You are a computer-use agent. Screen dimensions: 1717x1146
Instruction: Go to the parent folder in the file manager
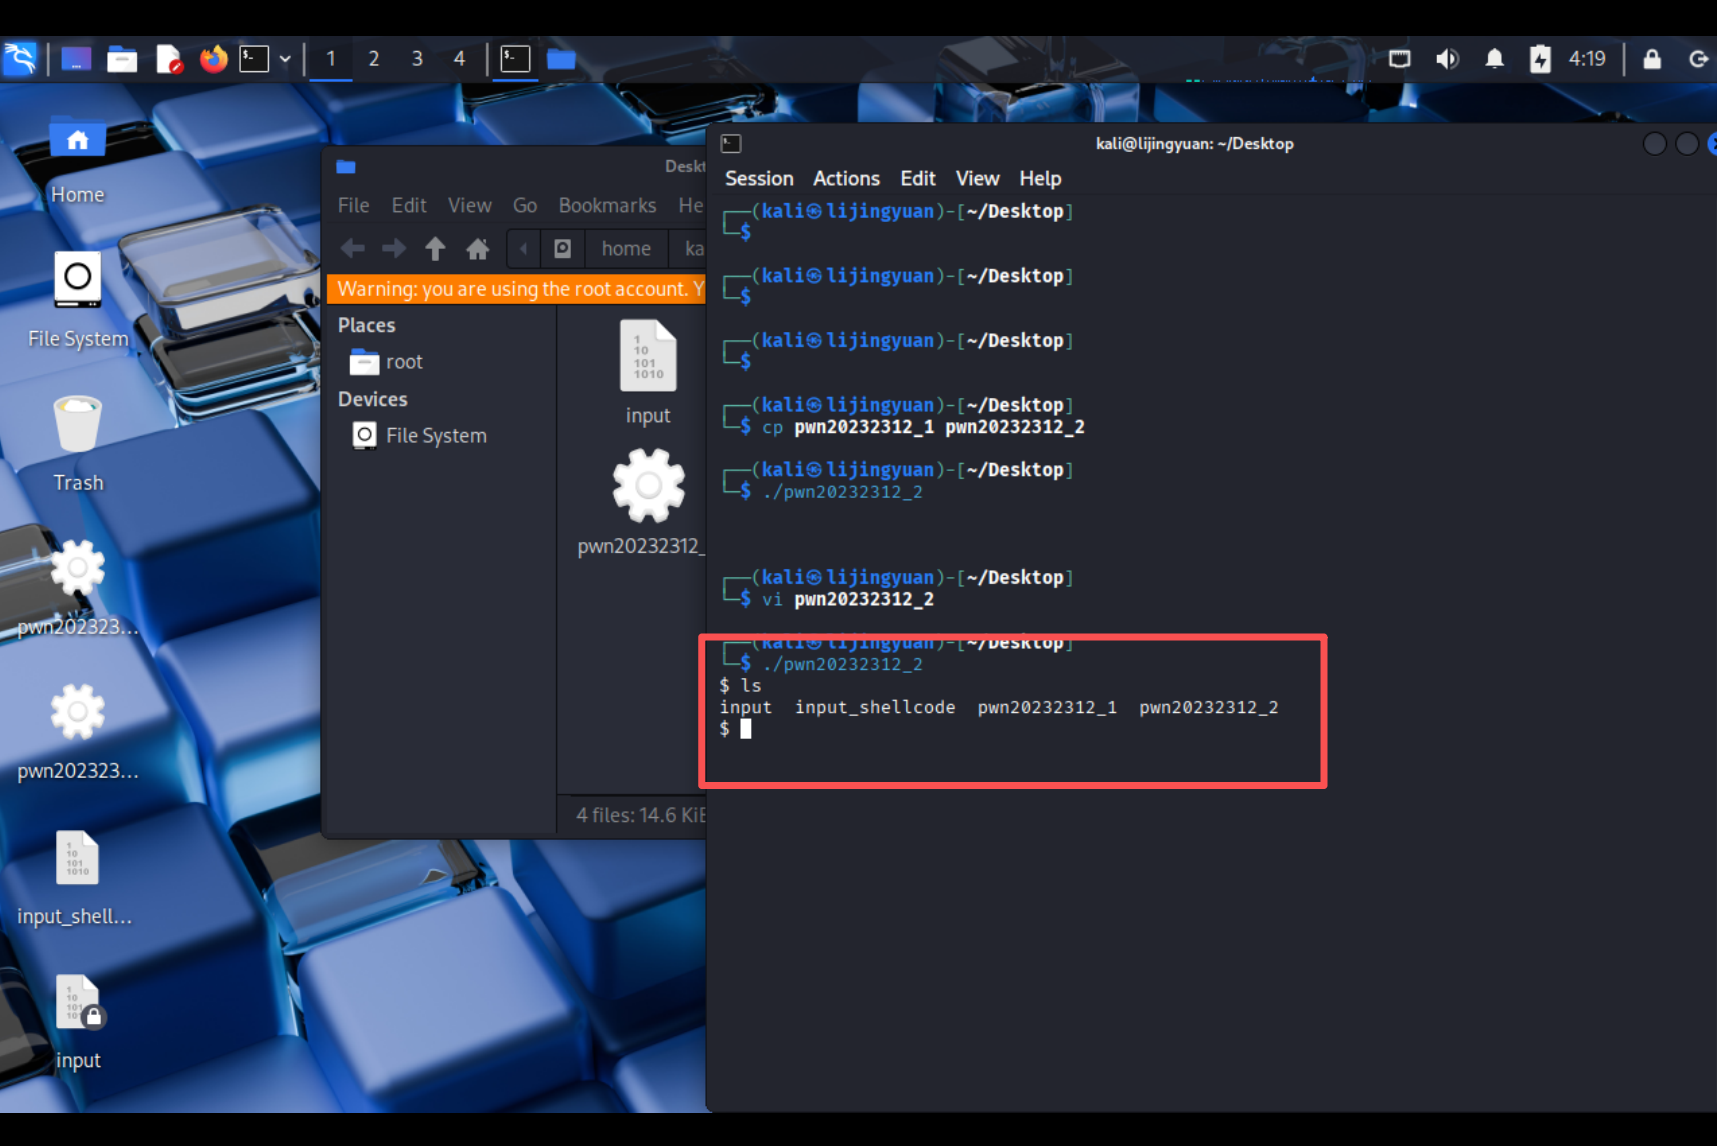(435, 248)
